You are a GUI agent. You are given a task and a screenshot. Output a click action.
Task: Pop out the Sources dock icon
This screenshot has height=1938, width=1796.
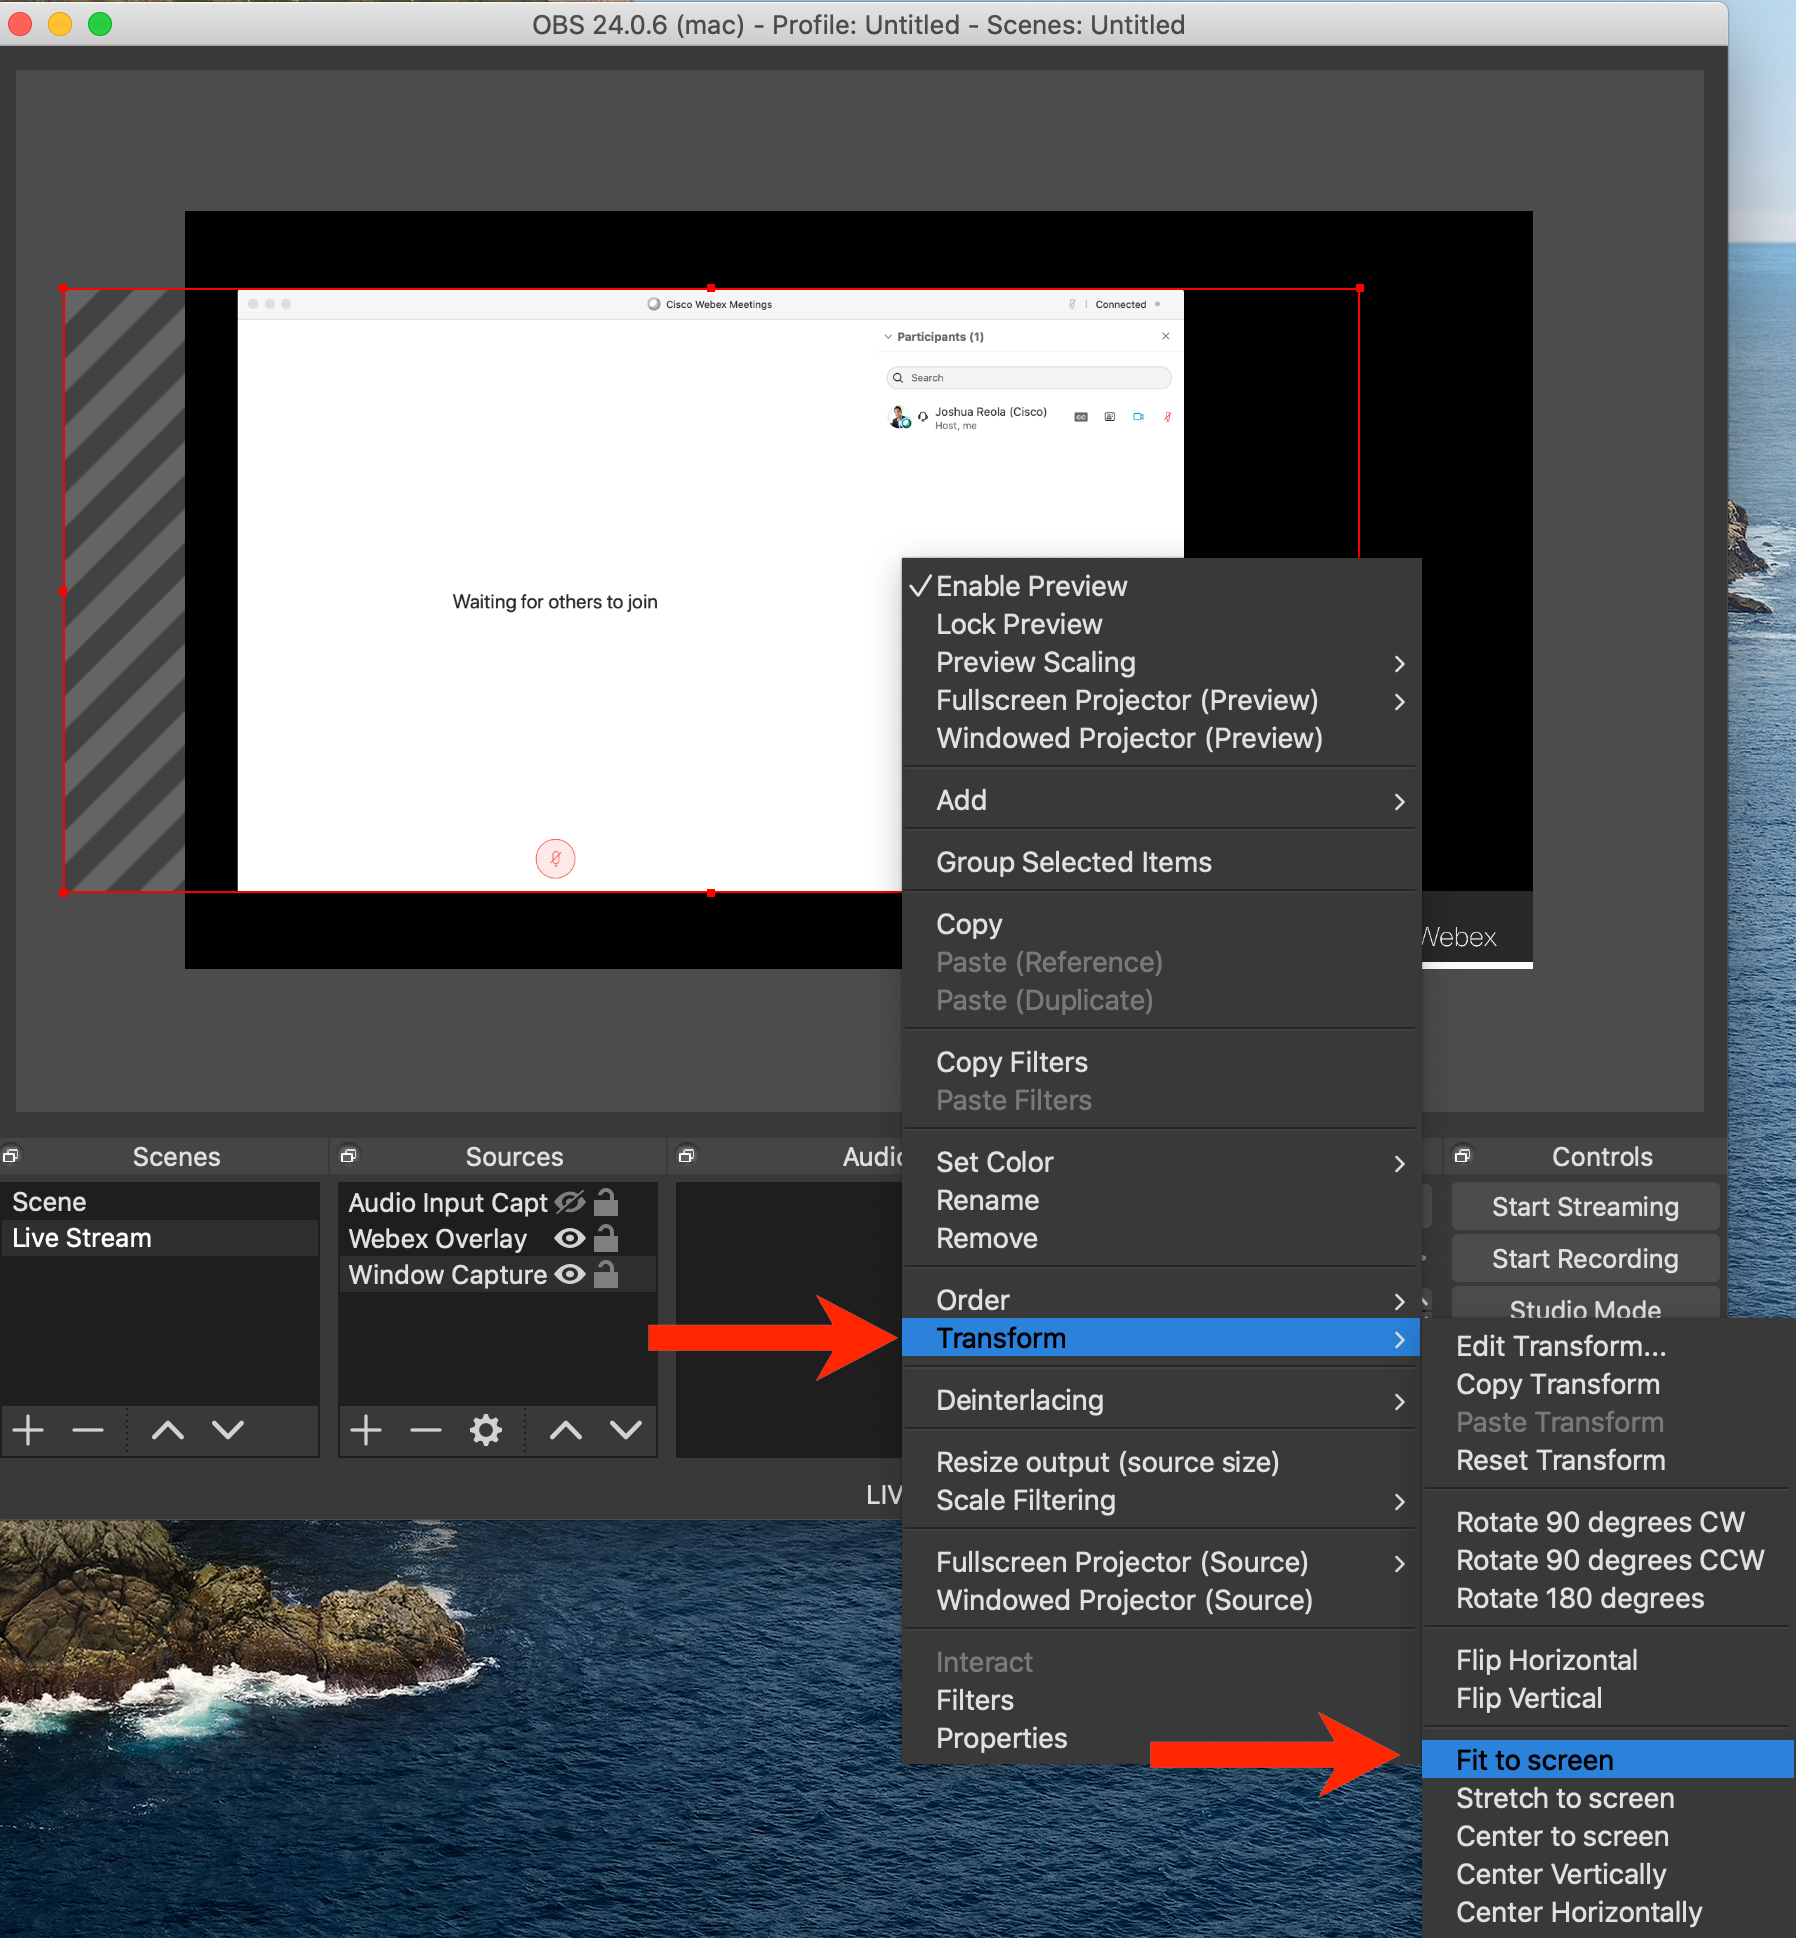tap(349, 1155)
